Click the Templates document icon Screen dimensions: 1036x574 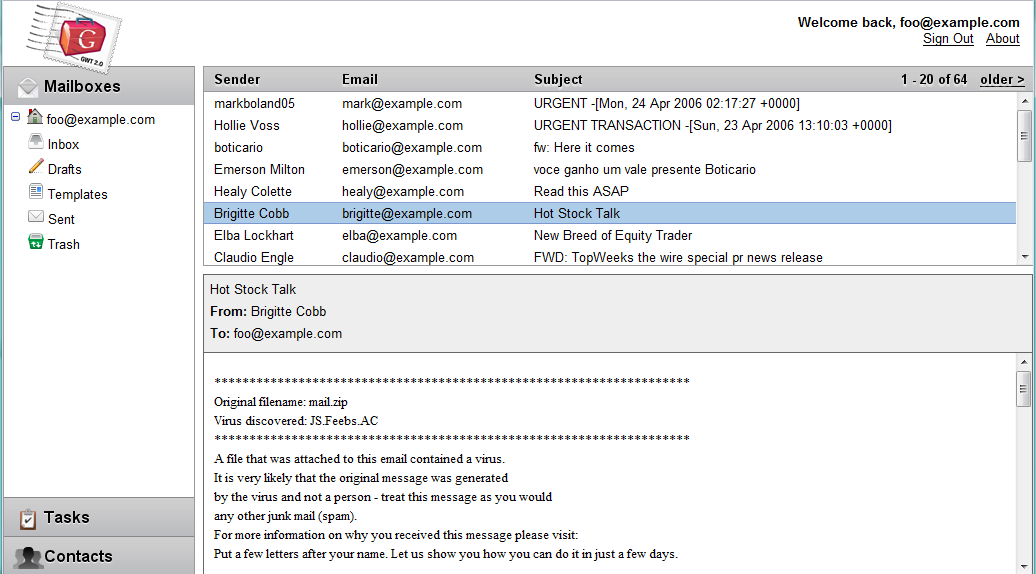pos(36,192)
